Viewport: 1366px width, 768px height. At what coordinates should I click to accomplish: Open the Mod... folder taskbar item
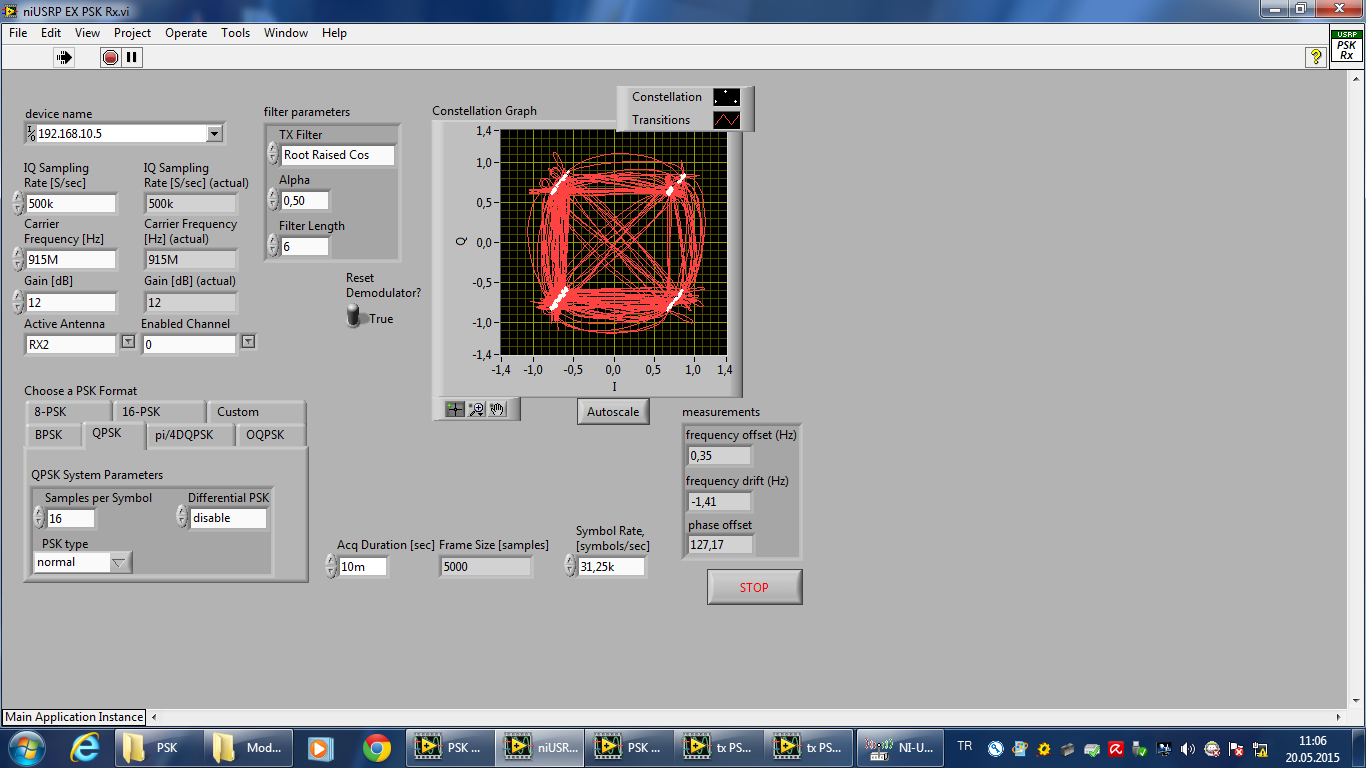[x=250, y=747]
